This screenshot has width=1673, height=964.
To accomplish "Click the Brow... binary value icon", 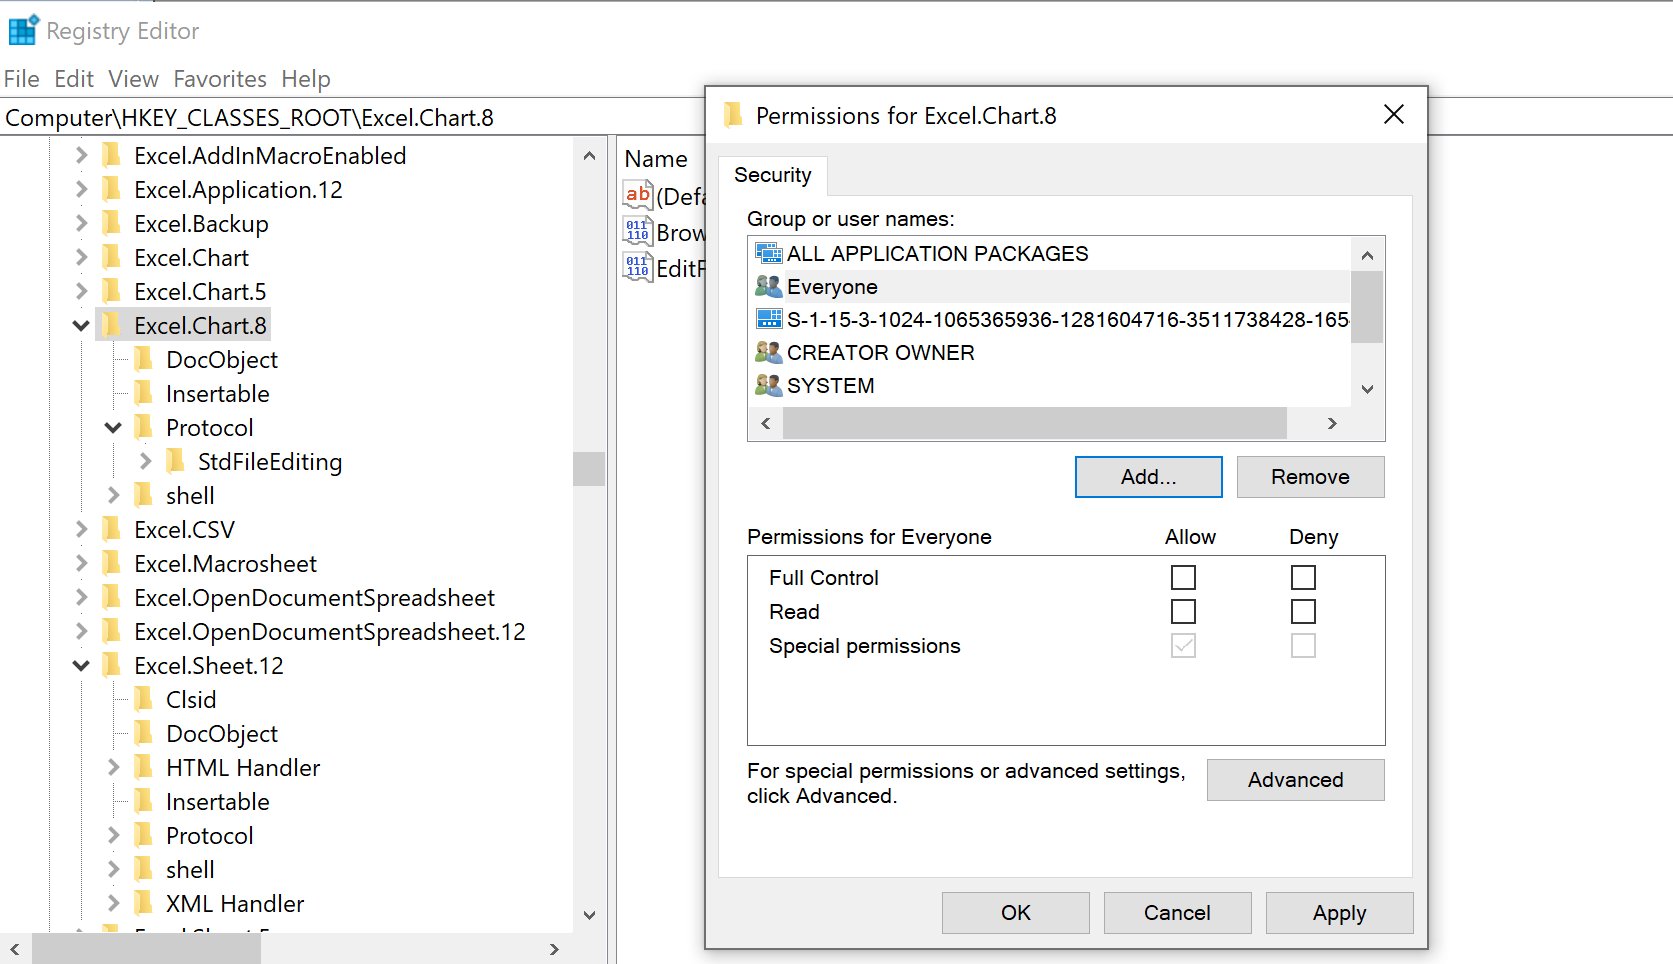I will (637, 232).
